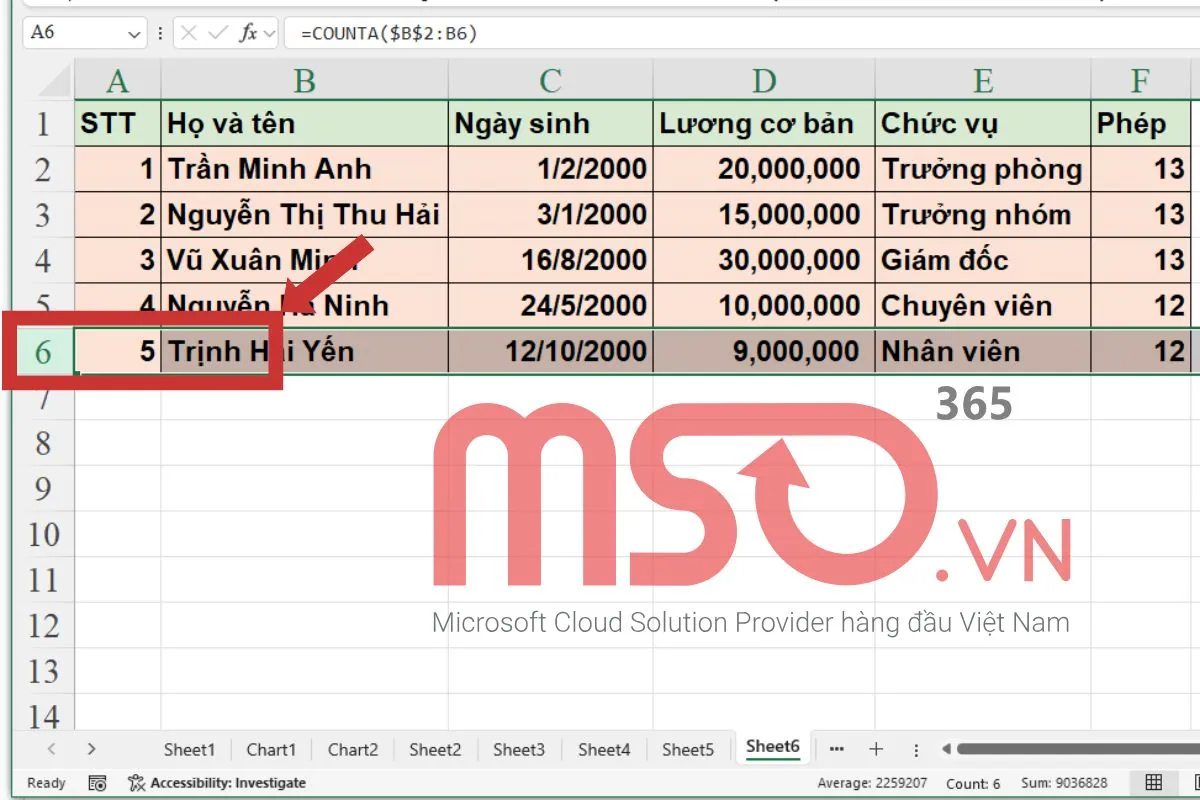Expand the formula bar with its chevron
Image resolution: width=1200 pixels, height=800 pixels.
click(x=271, y=32)
